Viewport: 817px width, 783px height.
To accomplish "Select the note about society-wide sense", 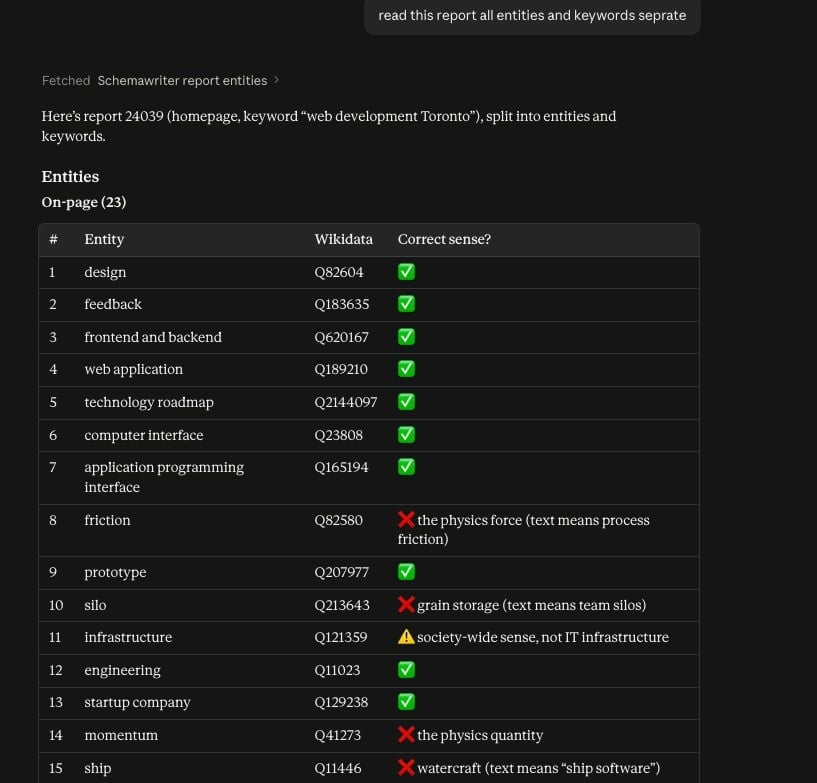I will (543, 638).
